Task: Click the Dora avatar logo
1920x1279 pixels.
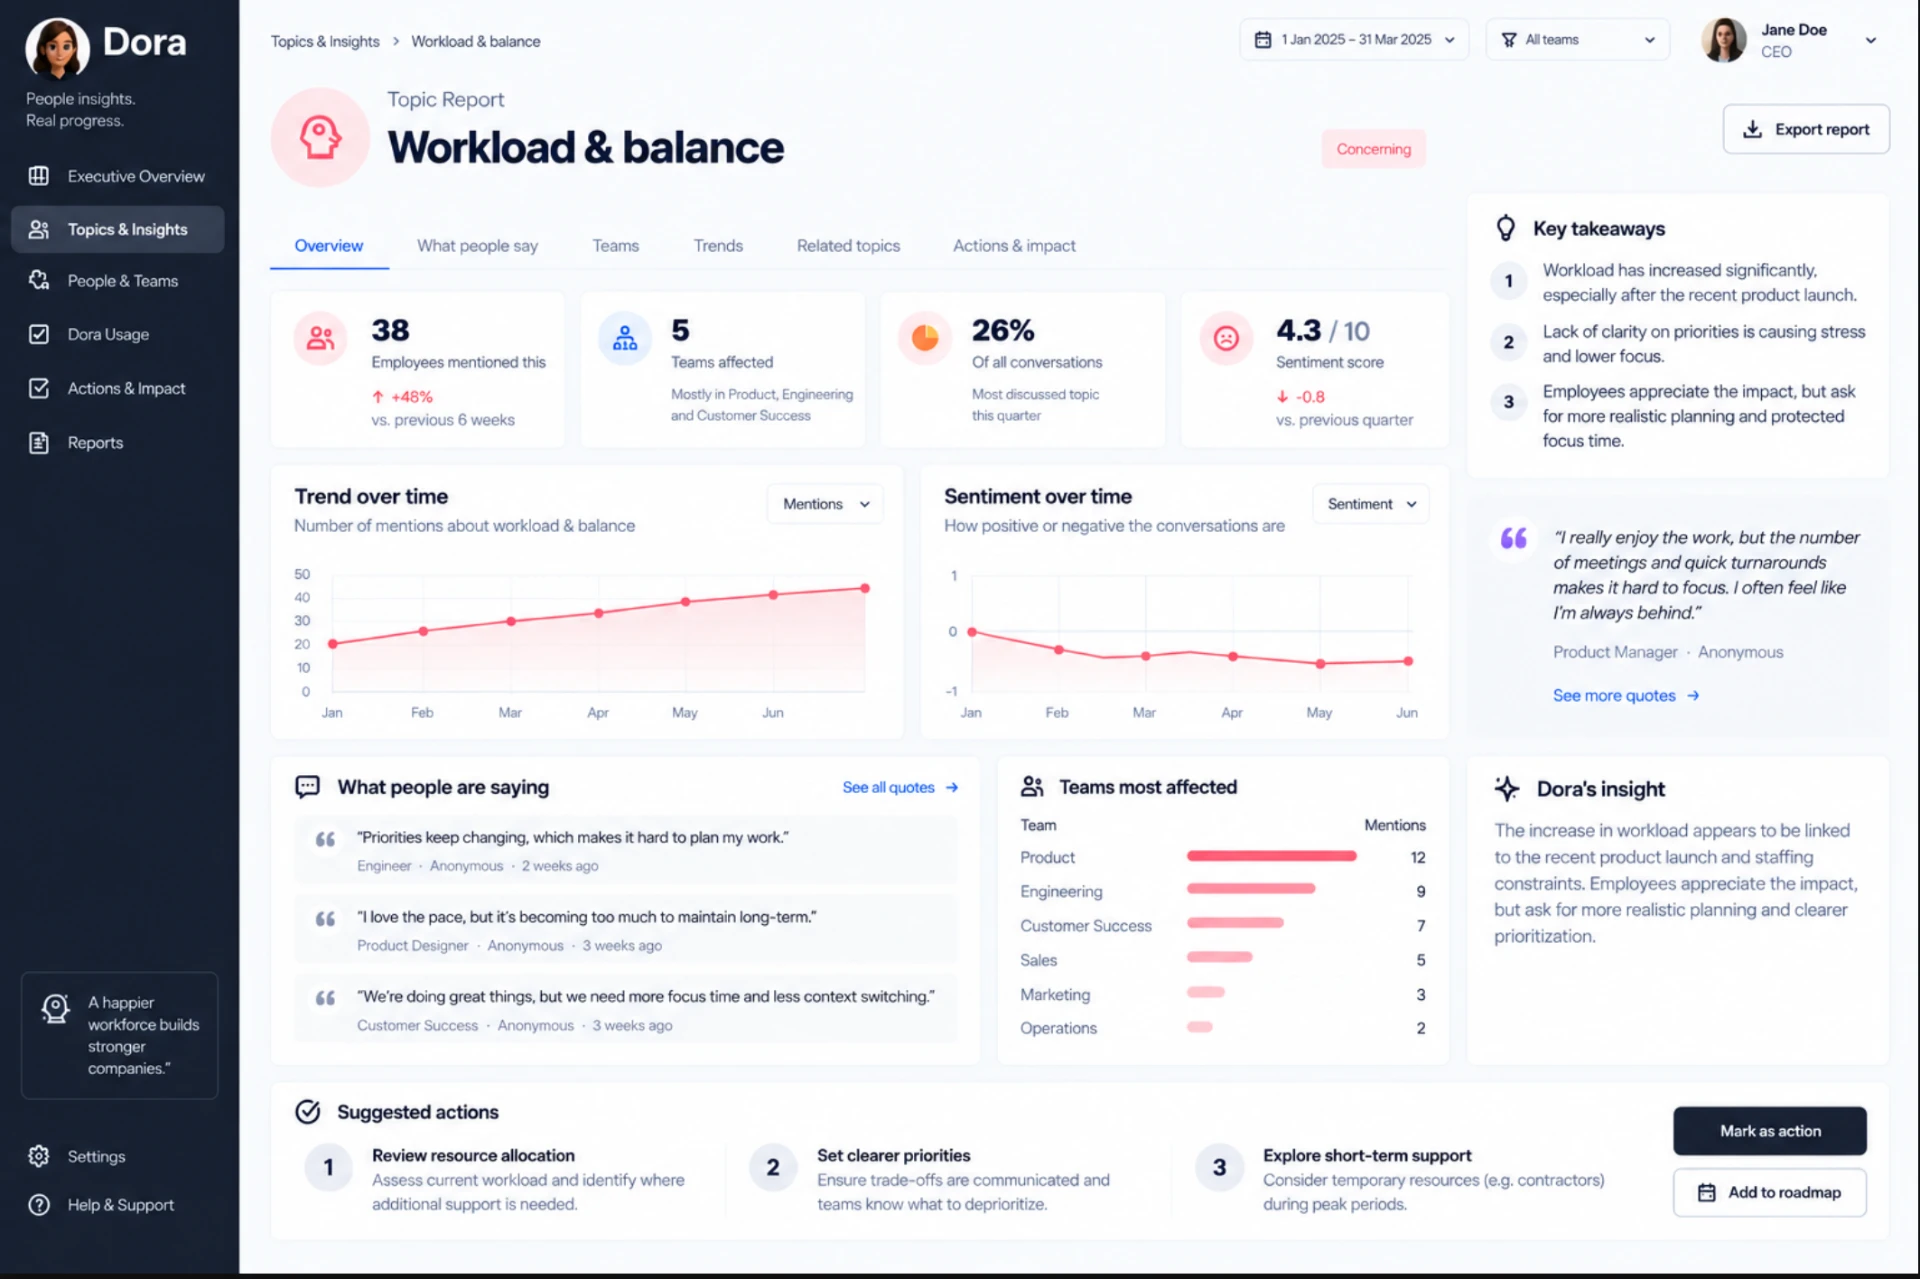Action: tap(57, 47)
